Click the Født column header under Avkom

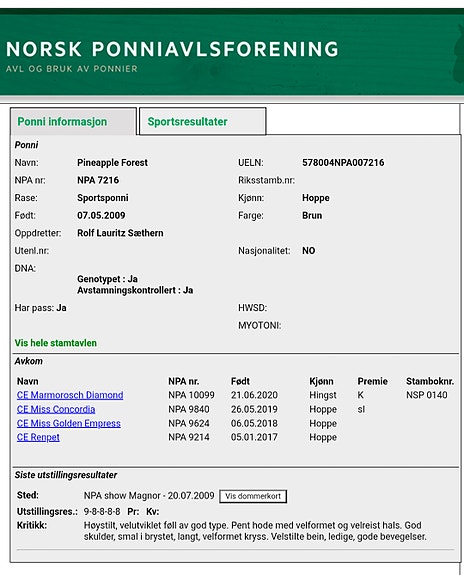(240, 381)
